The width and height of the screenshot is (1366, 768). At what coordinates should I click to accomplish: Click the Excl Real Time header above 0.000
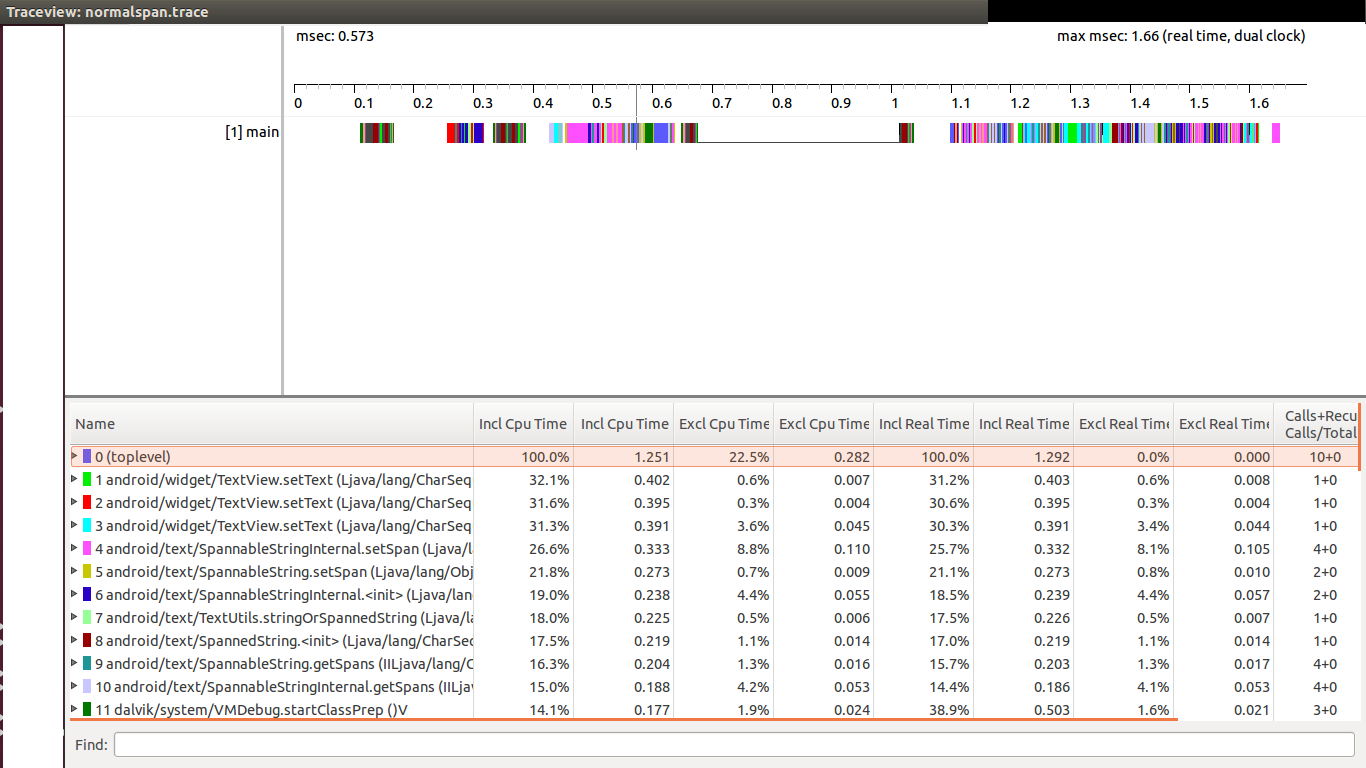point(1223,424)
